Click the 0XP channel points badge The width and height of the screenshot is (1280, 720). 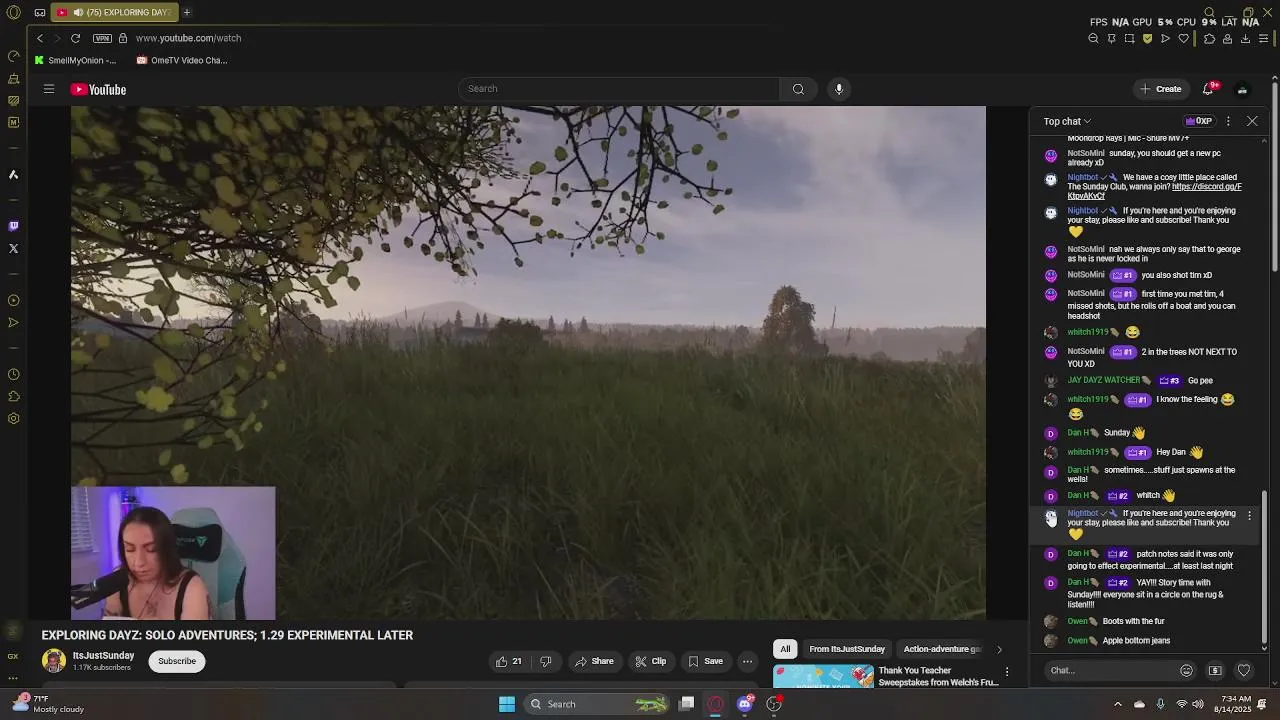1198,121
